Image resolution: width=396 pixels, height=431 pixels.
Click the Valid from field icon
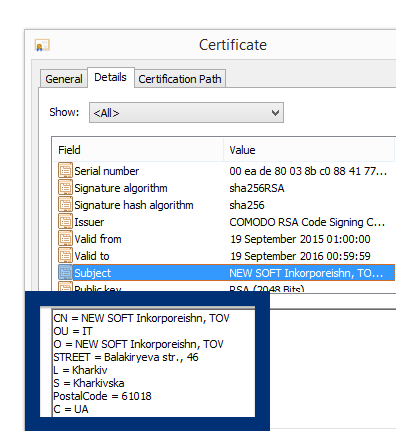click(x=65, y=239)
